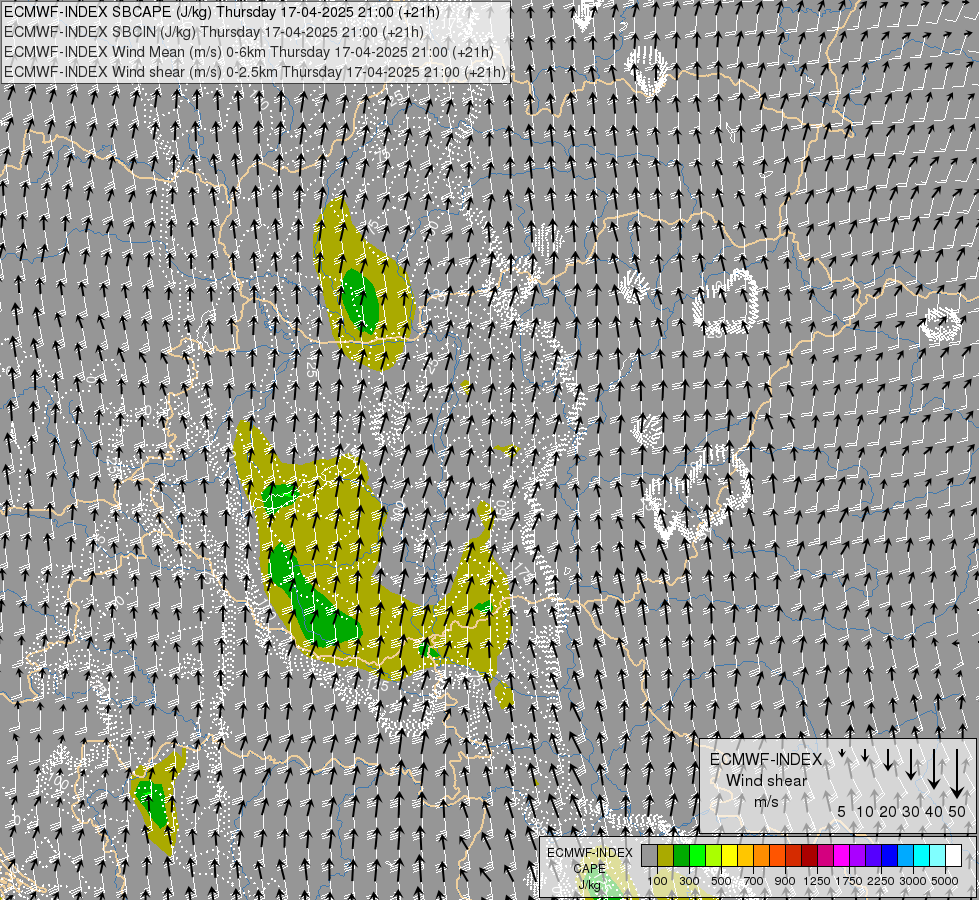Click the 40 m/s wind shear legend arrow
The height and width of the screenshot is (900, 979).
[934, 769]
